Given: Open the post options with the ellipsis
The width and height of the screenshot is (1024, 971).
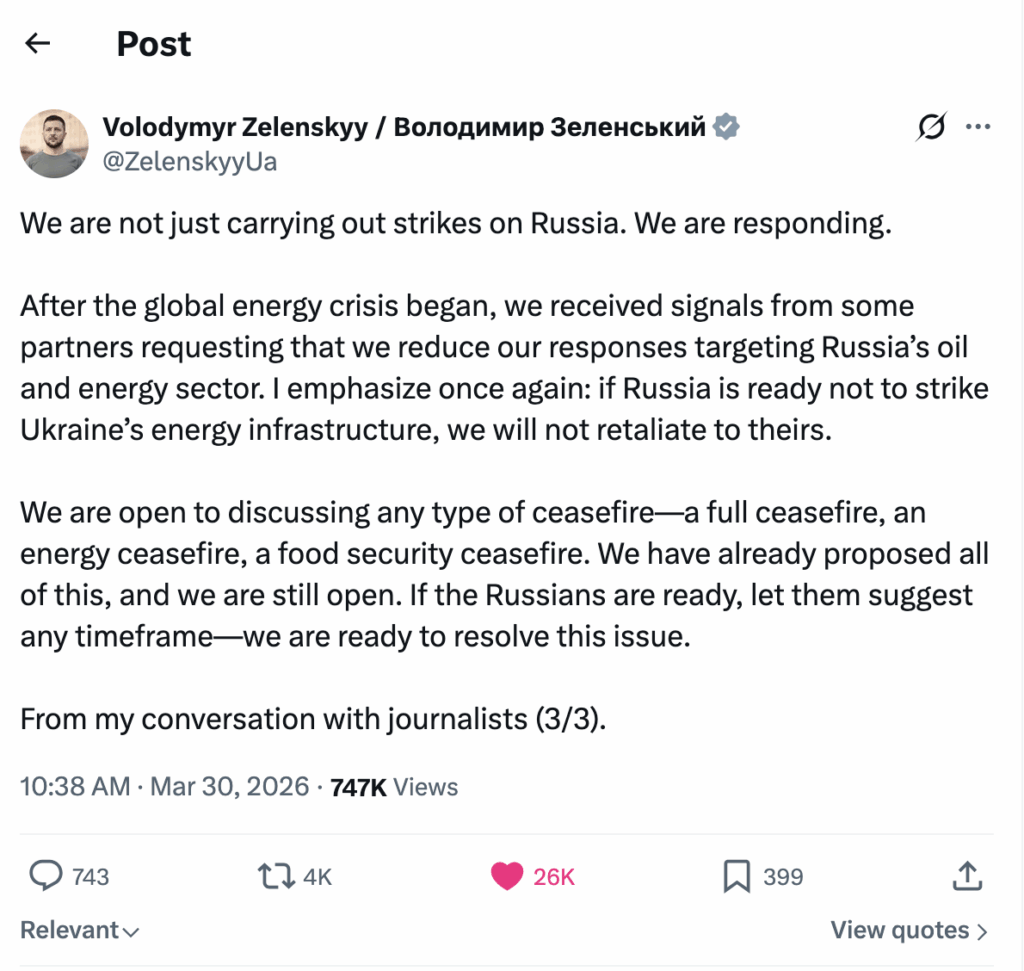Looking at the screenshot, I should point(978,126).
